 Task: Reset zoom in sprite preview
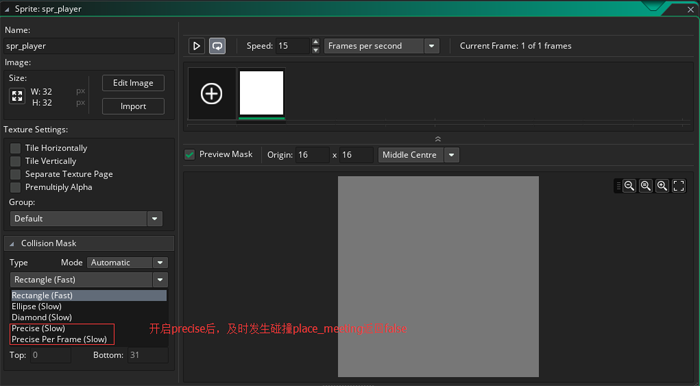[646, 186]
